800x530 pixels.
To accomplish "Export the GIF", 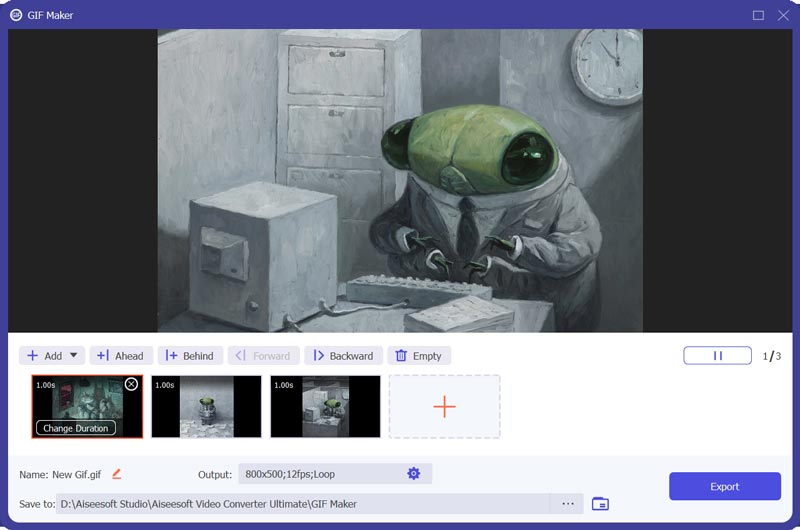I will 724,486.
